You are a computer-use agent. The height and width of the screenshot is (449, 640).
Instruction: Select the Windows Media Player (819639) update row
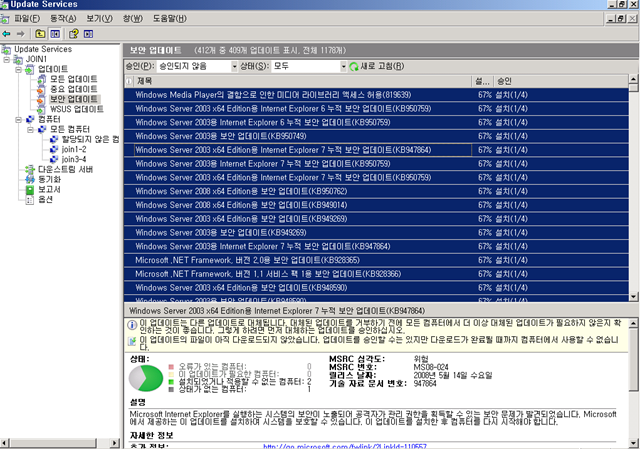[376, 95]
